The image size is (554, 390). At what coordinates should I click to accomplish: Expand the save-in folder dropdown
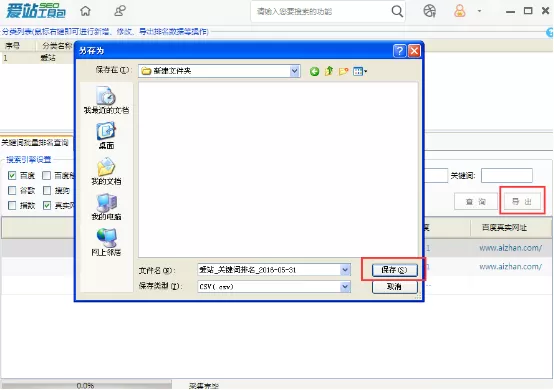294,71
